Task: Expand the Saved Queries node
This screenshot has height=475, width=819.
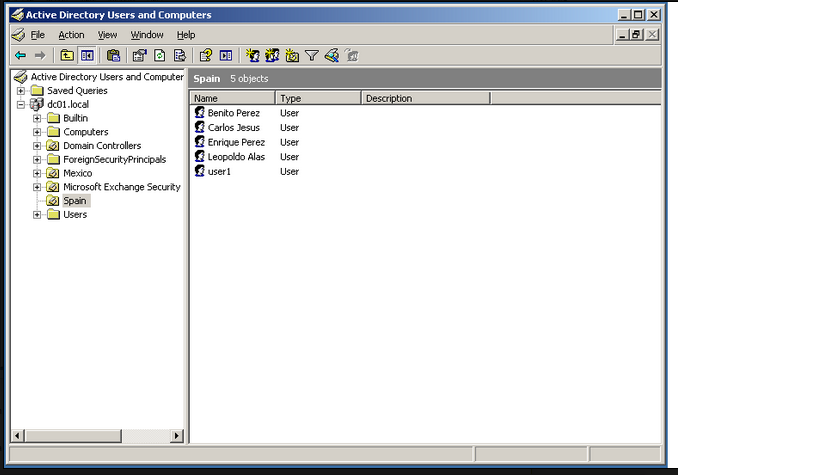Action: (x=21, y=91)
